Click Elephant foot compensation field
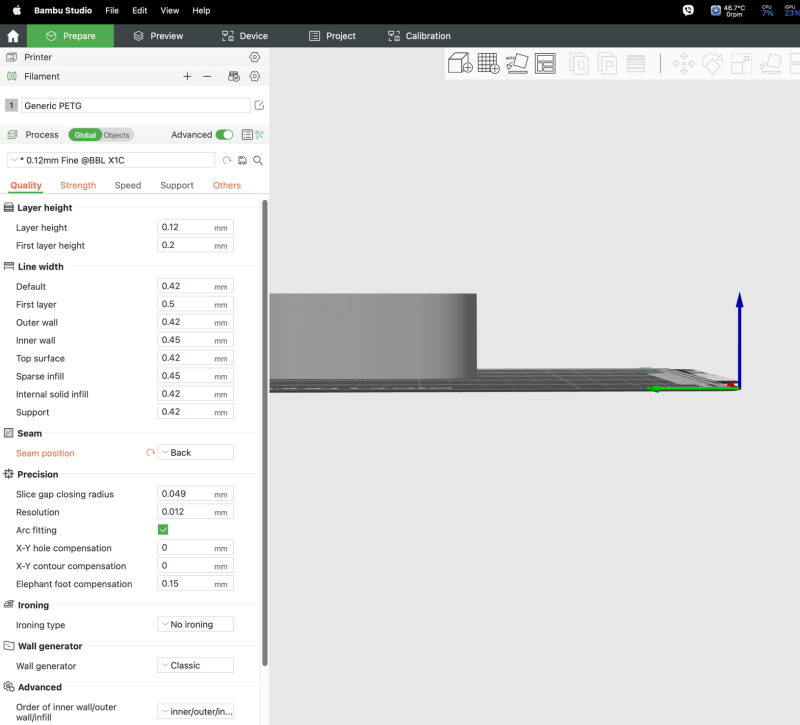This screenshot has width=800, height=725. pos(195,583)
